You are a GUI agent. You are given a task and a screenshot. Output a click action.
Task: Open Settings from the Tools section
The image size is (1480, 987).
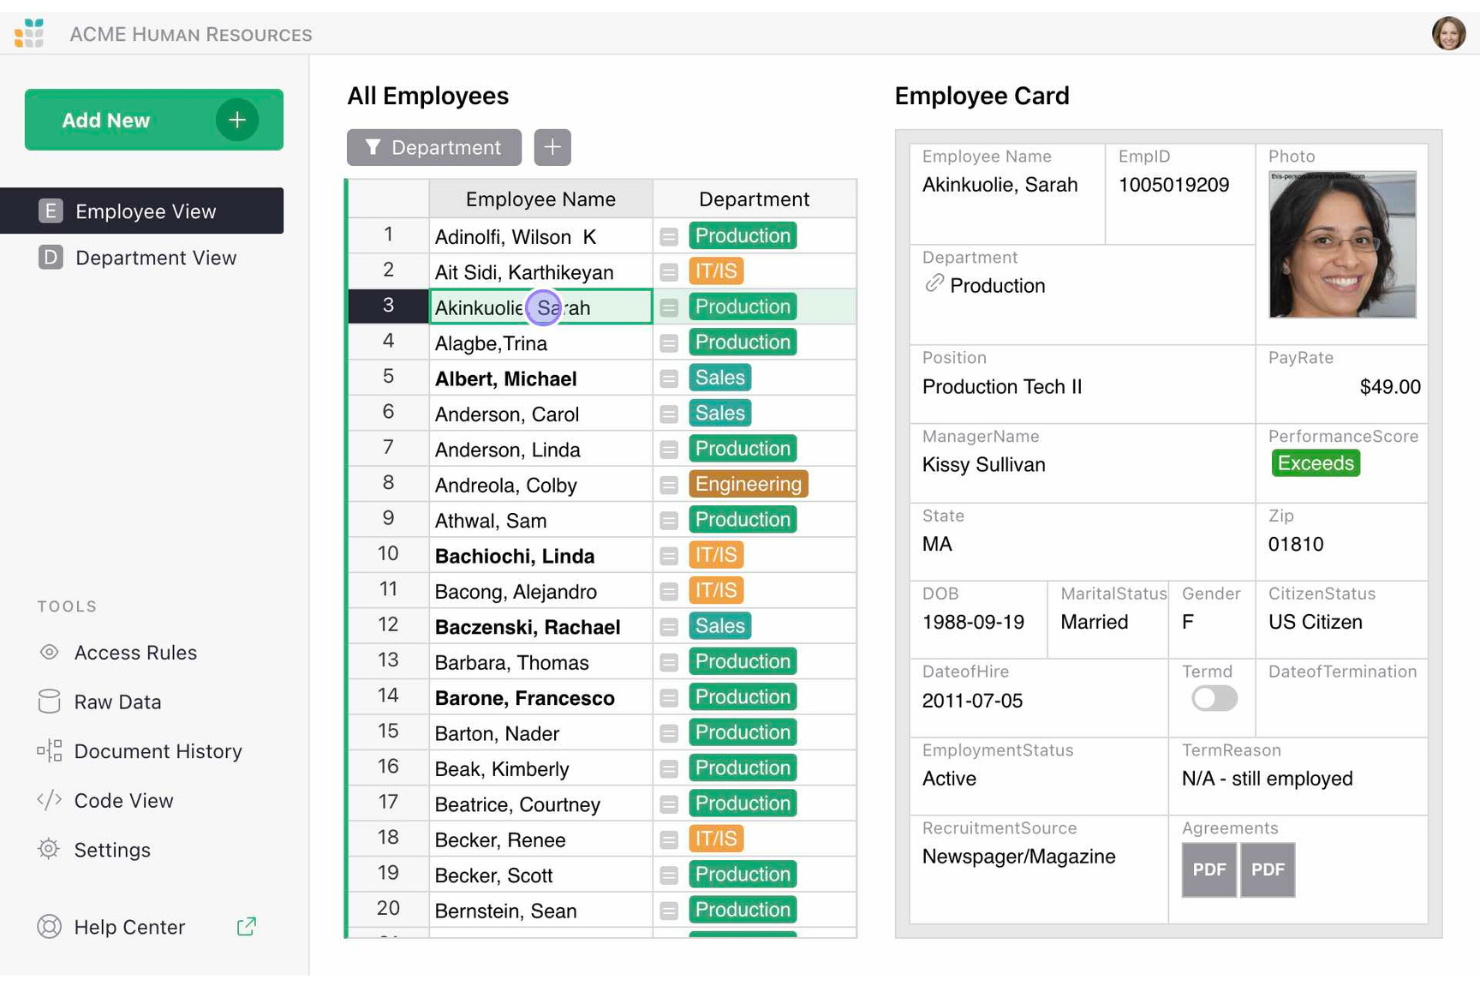pyautogui.click(x=112, y=849)
